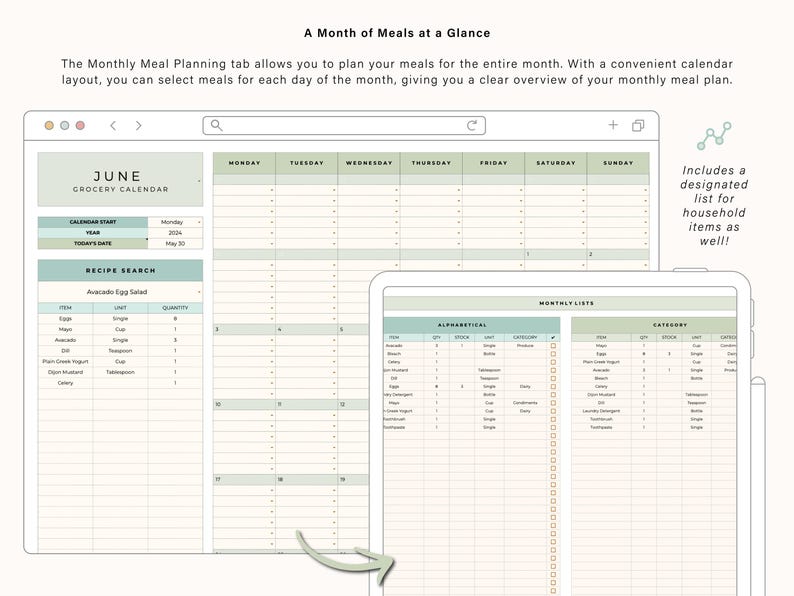This screenshot has width=794, height=596.
Task: Tick the Avocado checkbox in the Alphabetical list
Action: pos(553,346)
